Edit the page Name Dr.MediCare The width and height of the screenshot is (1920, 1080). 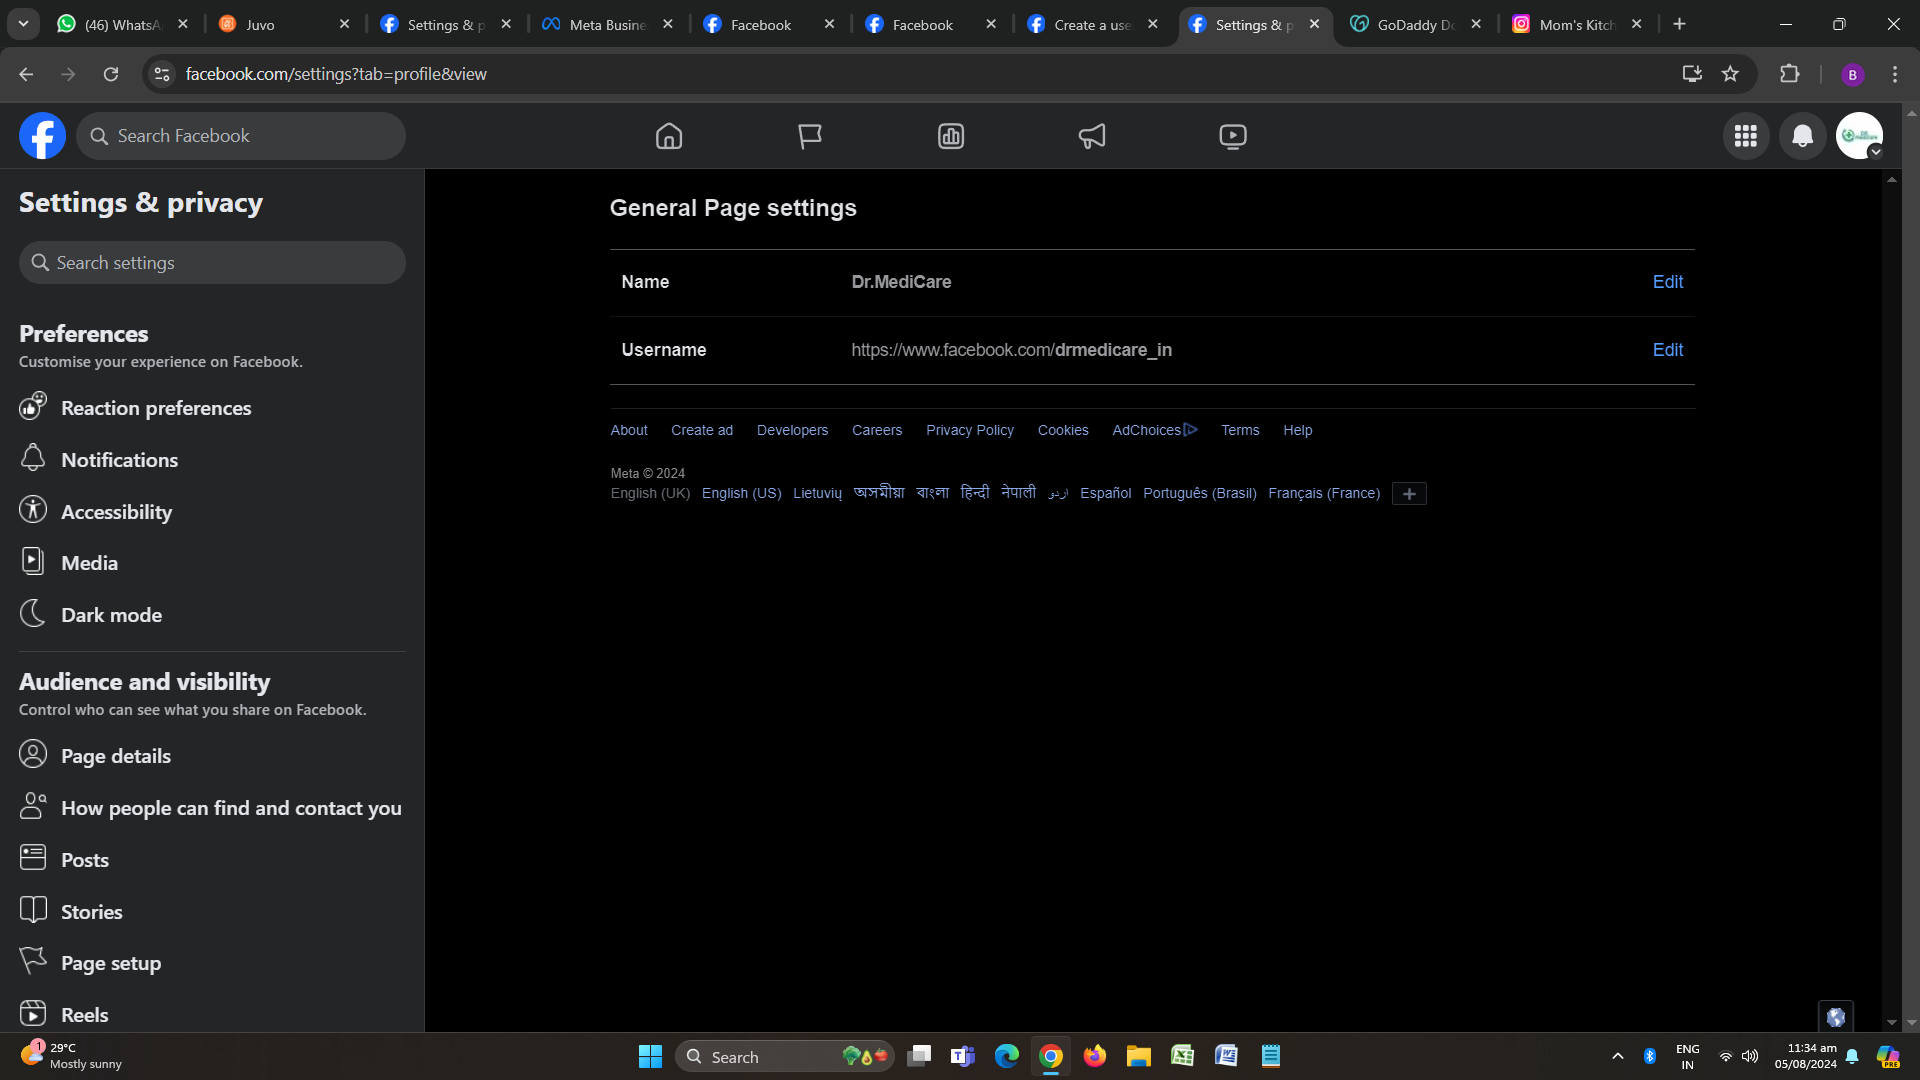[1667, 282]
